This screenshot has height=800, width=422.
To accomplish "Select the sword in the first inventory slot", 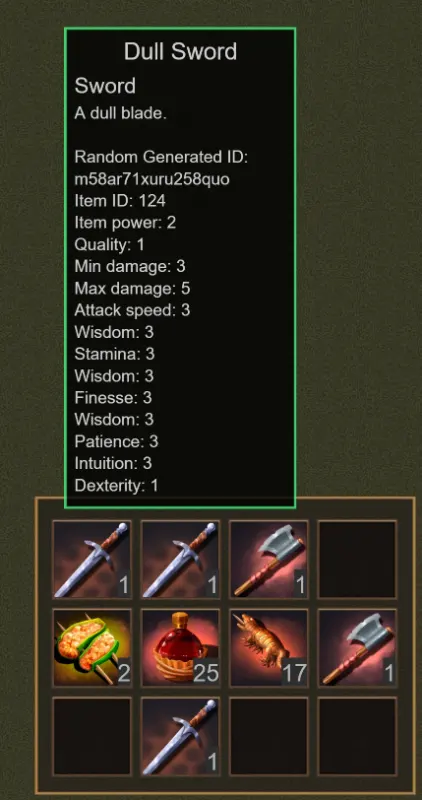I will (x=92, y=559).
